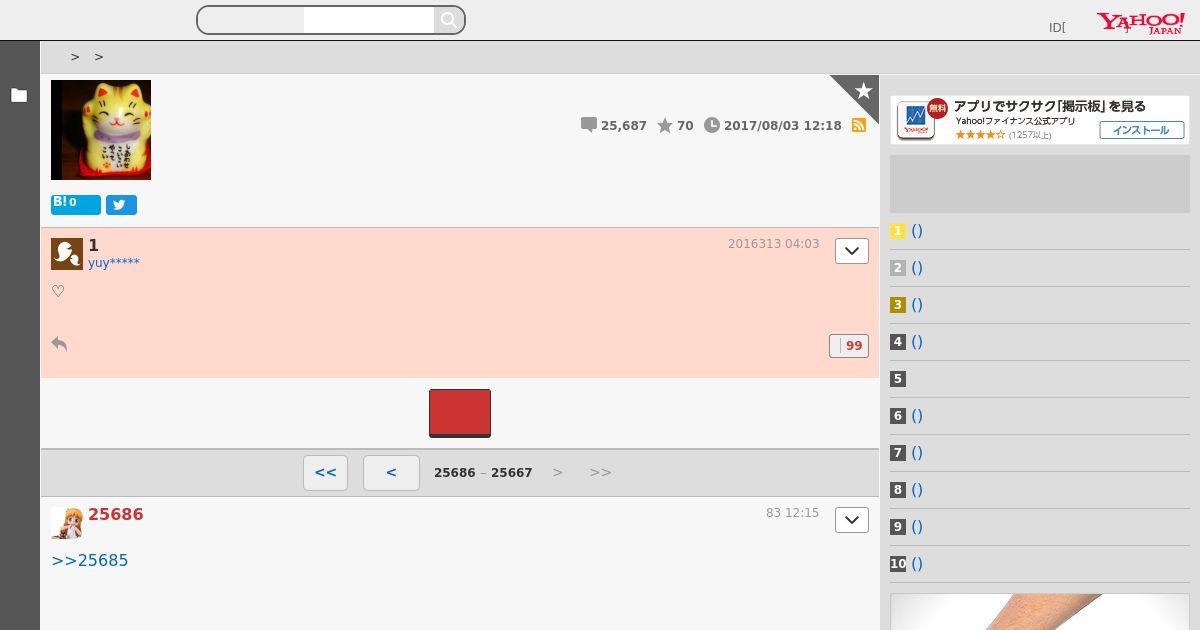Click the red square button

click(460, 413)
